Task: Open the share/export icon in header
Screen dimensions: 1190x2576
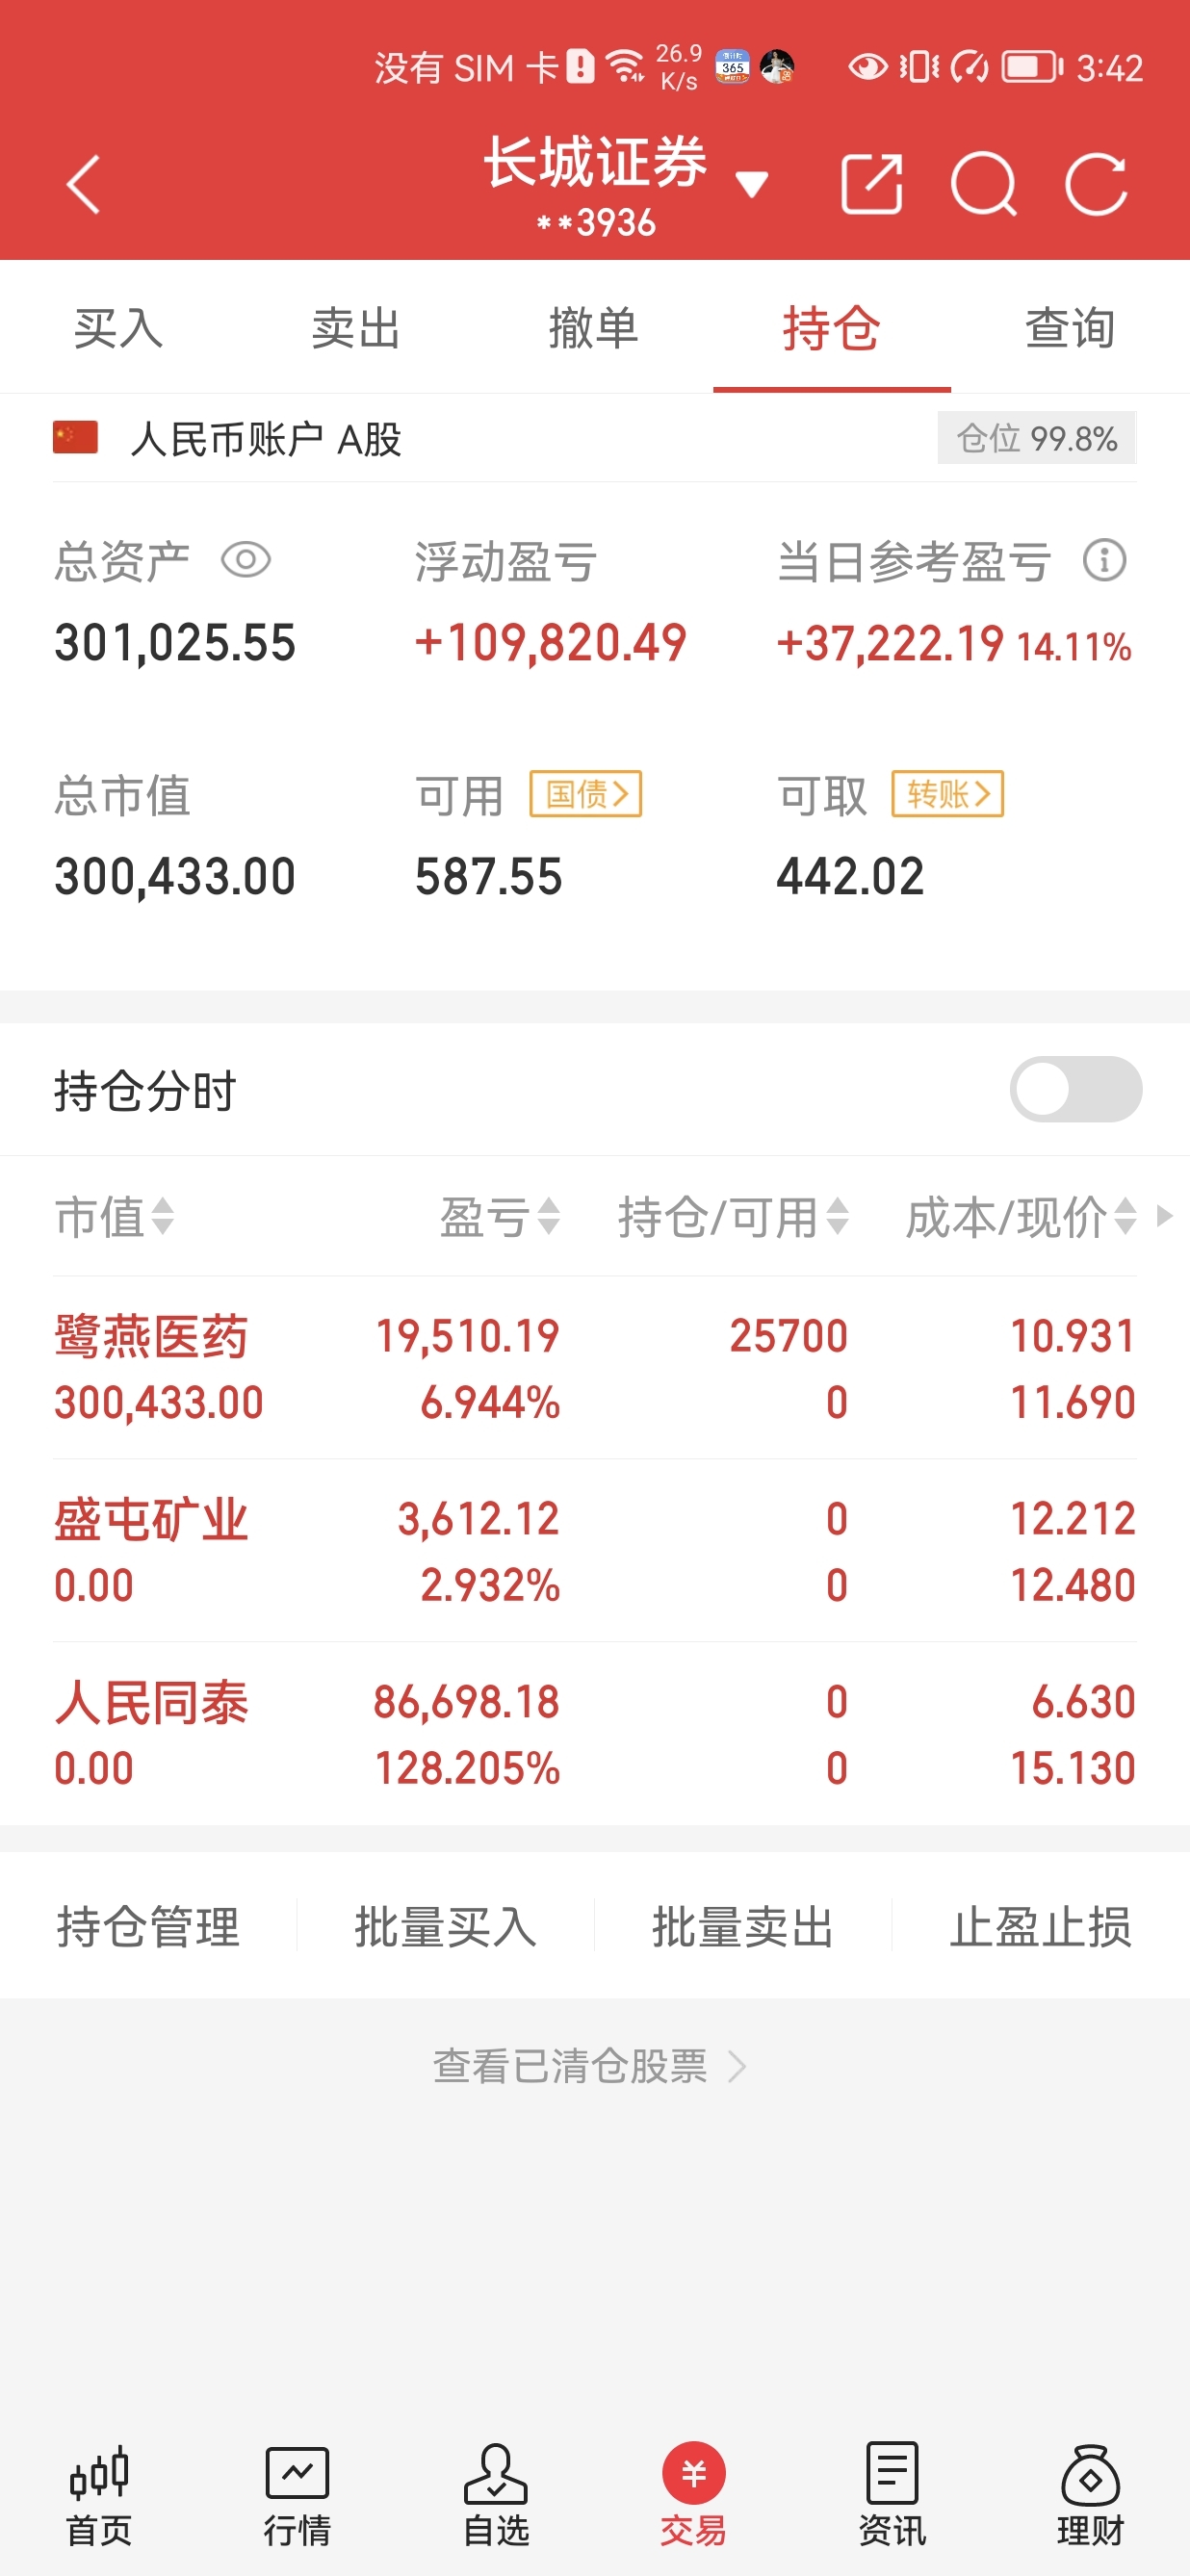Action: 872,184
